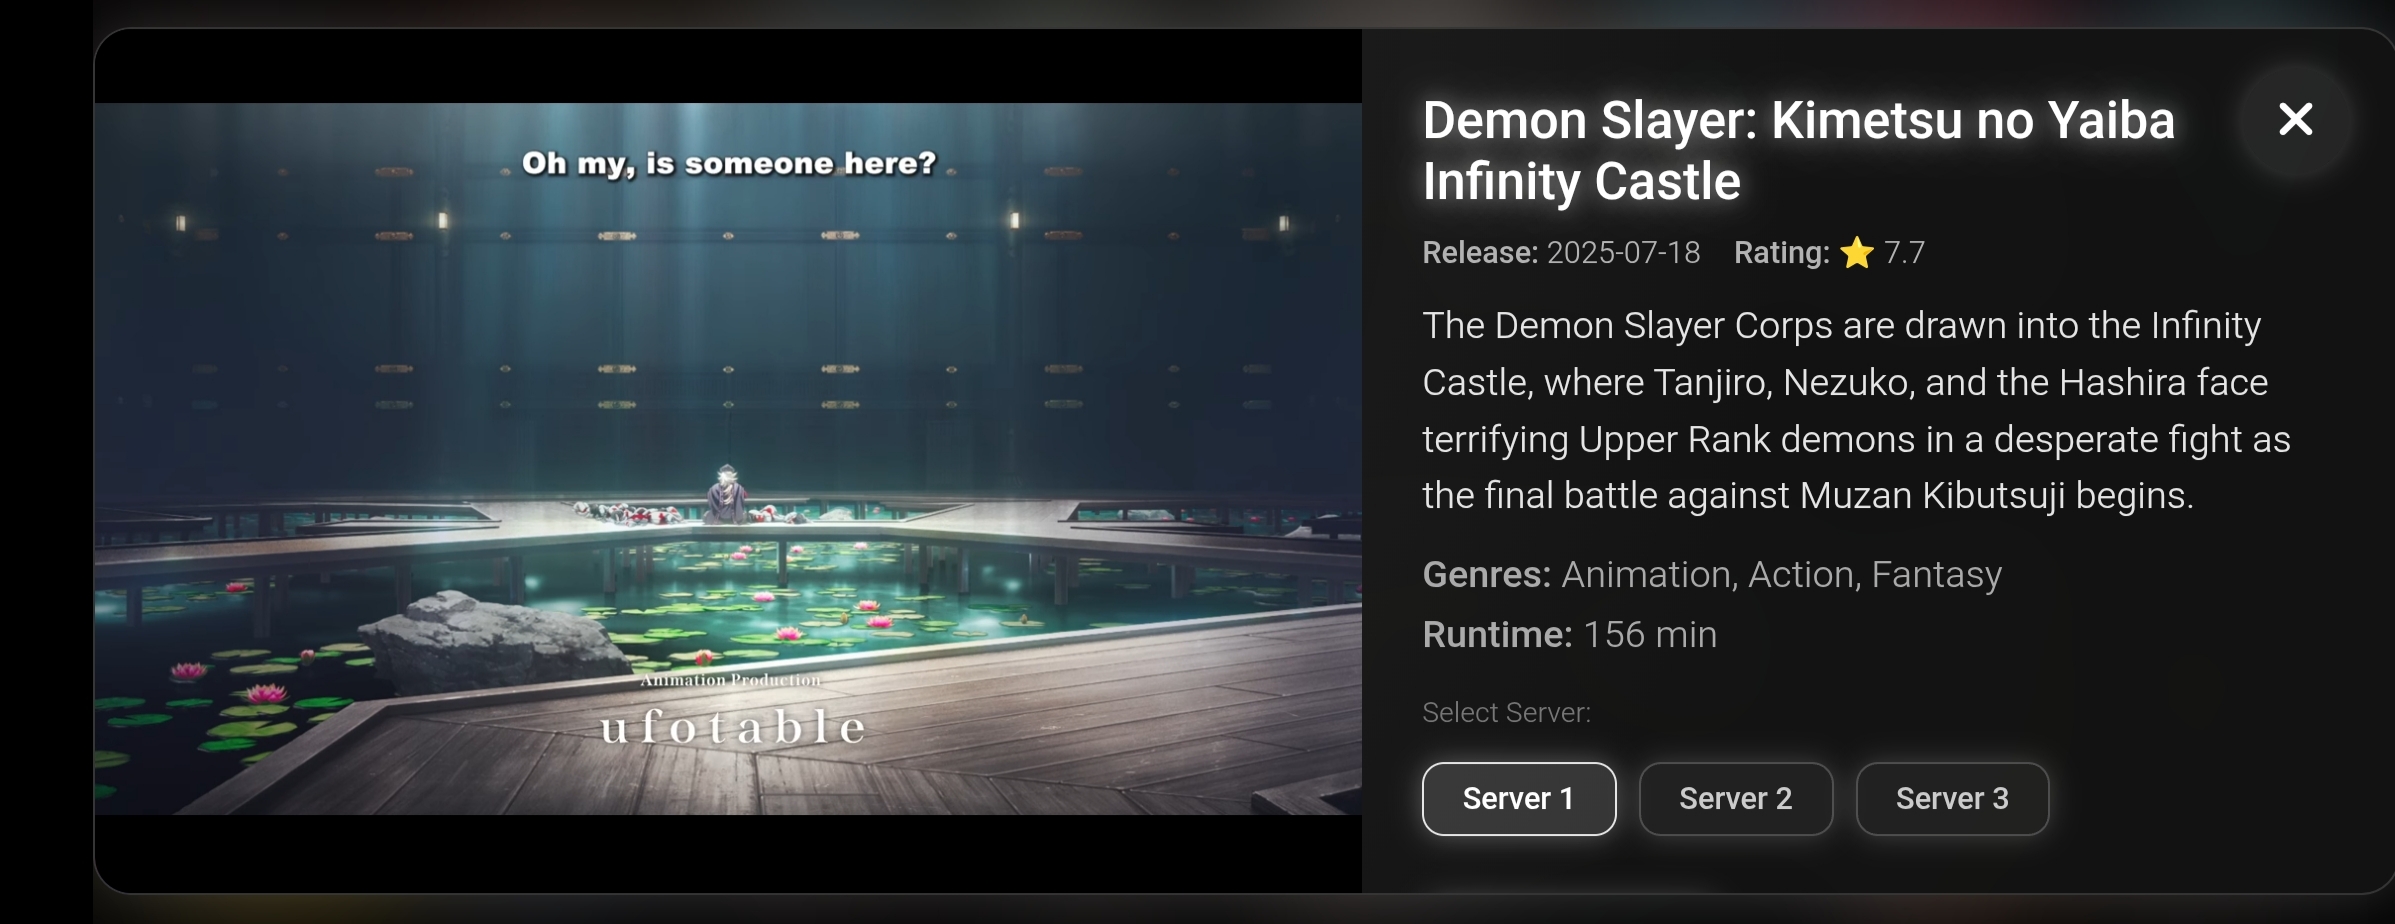Click the yellow rating star icon
Screen dimensions: 2395x924
(1856, 253)
